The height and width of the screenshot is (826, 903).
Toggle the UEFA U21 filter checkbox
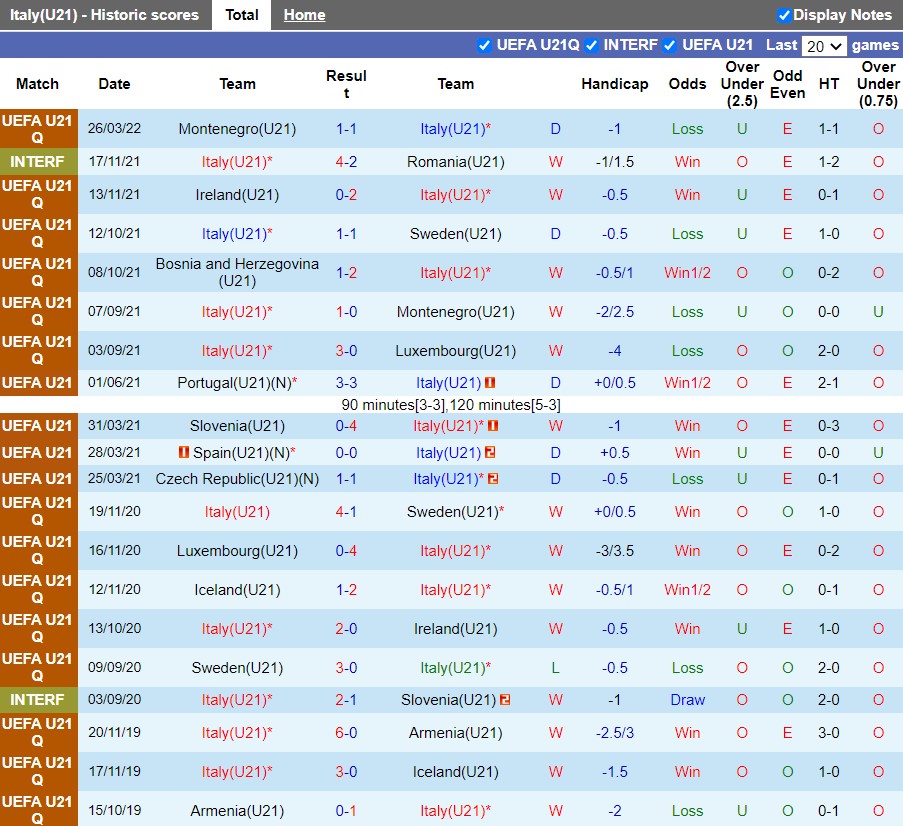tap(670, 45)
